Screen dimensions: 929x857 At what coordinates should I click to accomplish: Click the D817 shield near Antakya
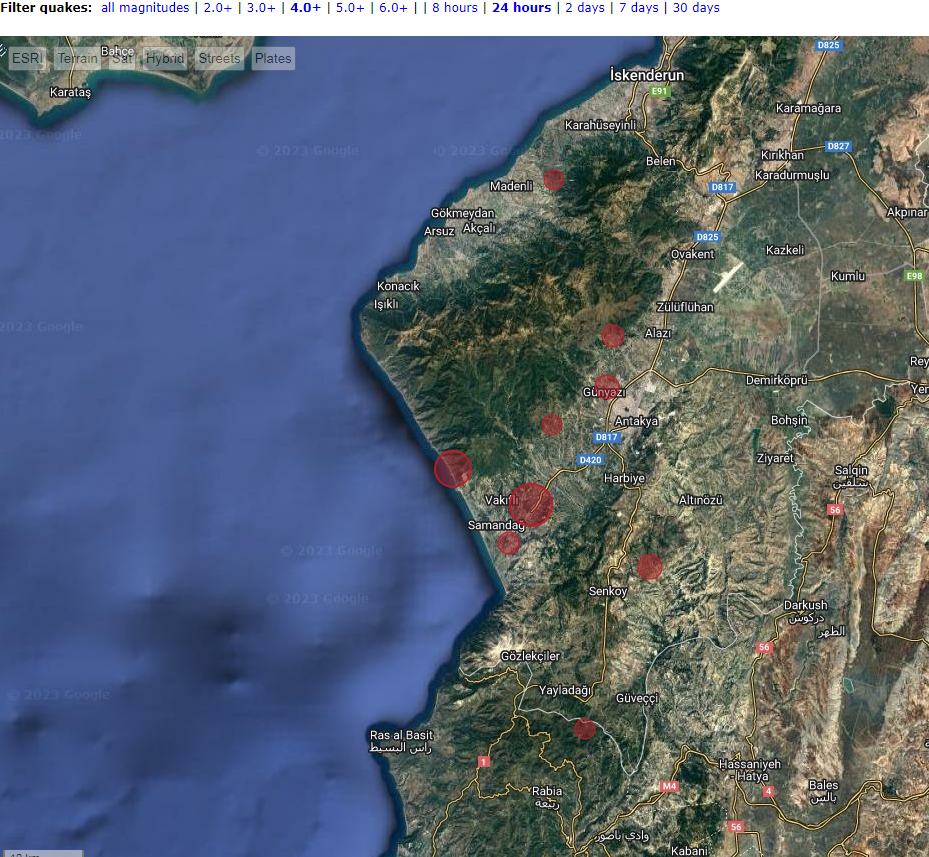coord(606,437)
